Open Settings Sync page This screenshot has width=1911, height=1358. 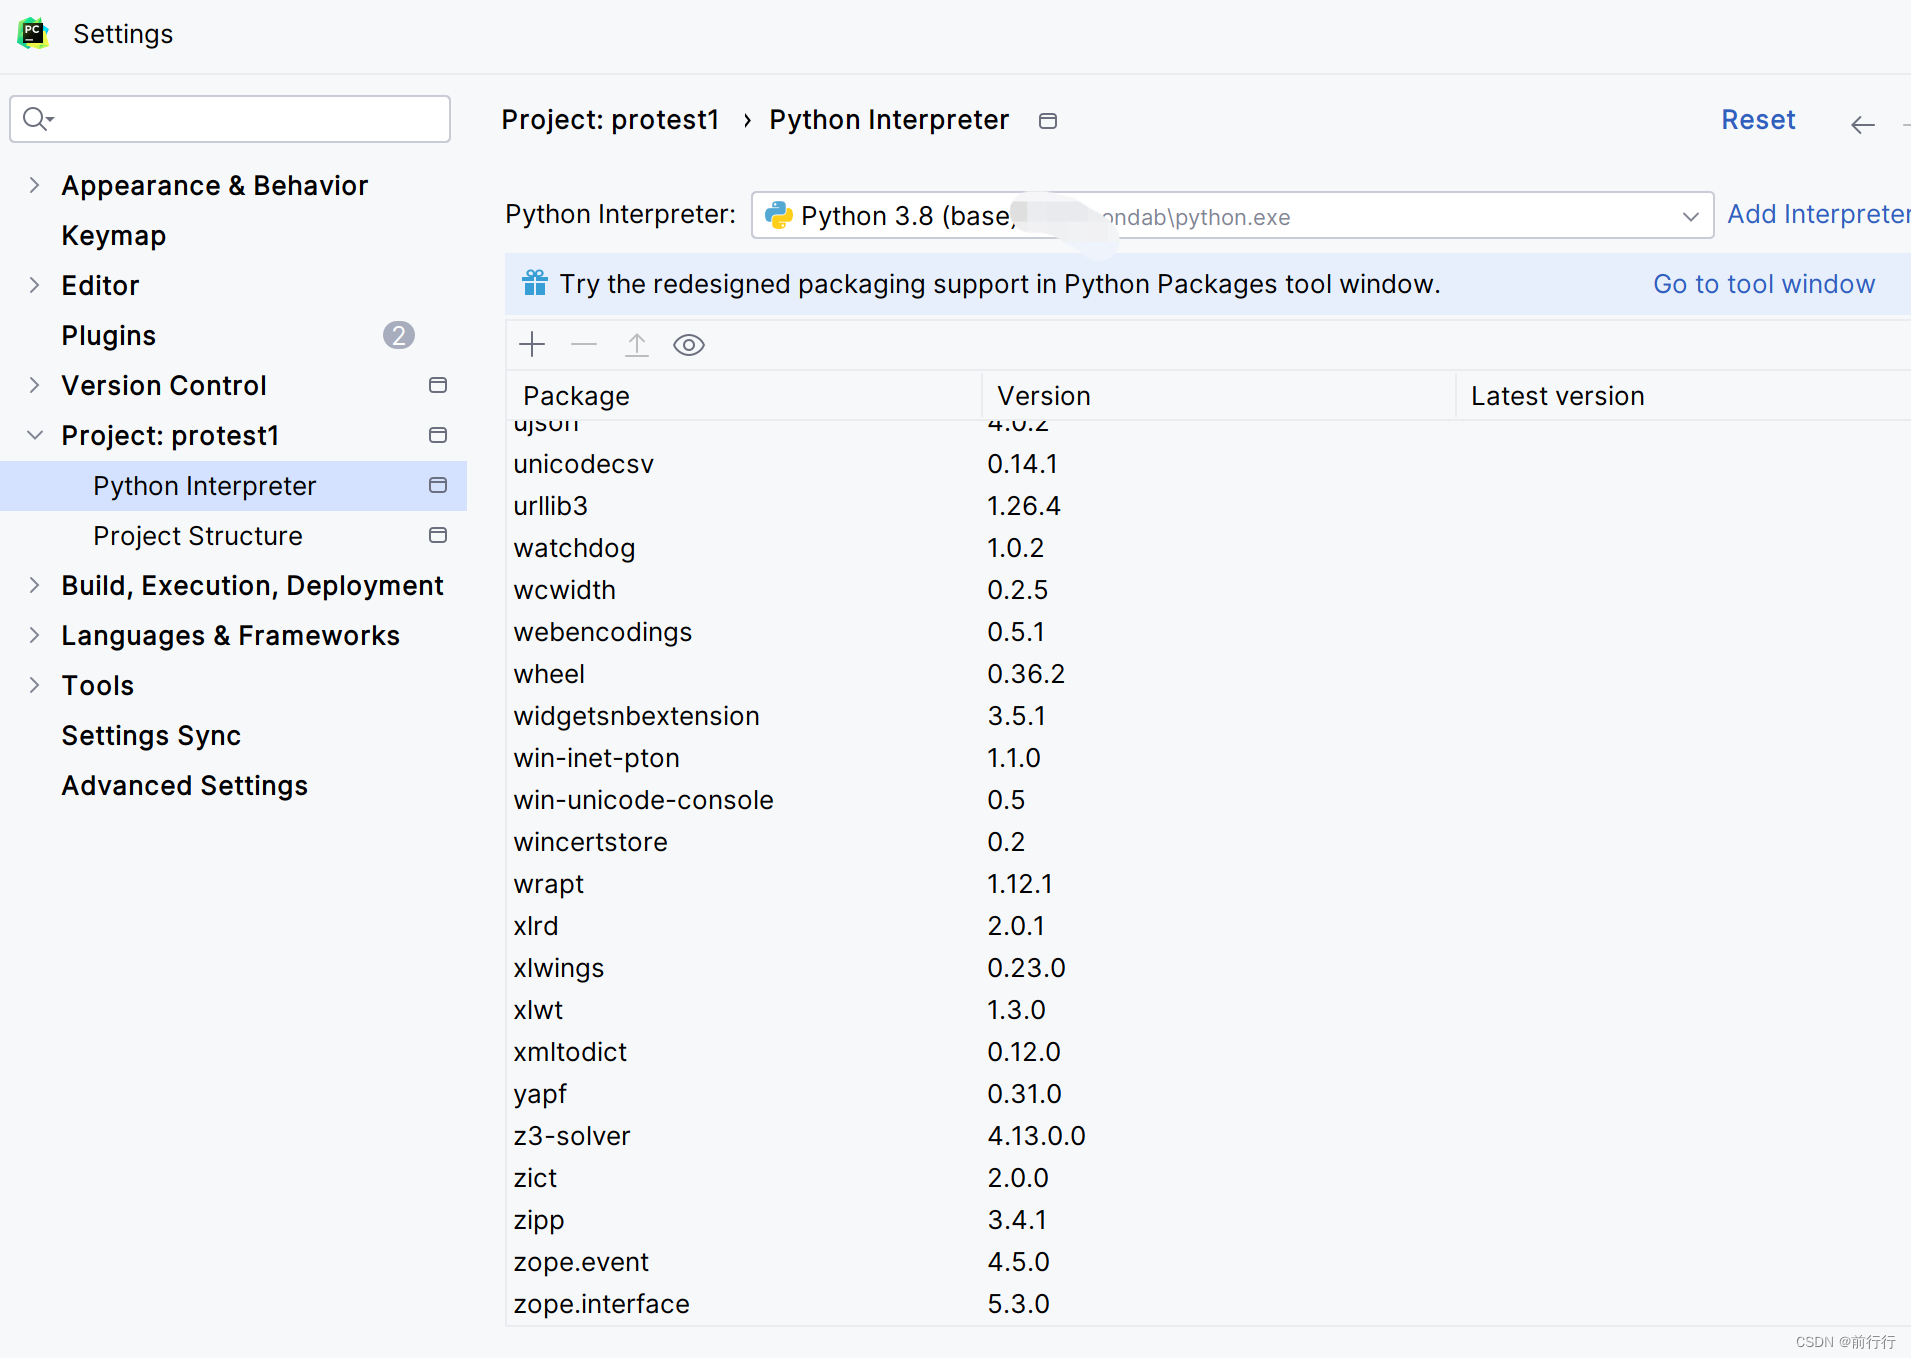click(x=151, y=735)
